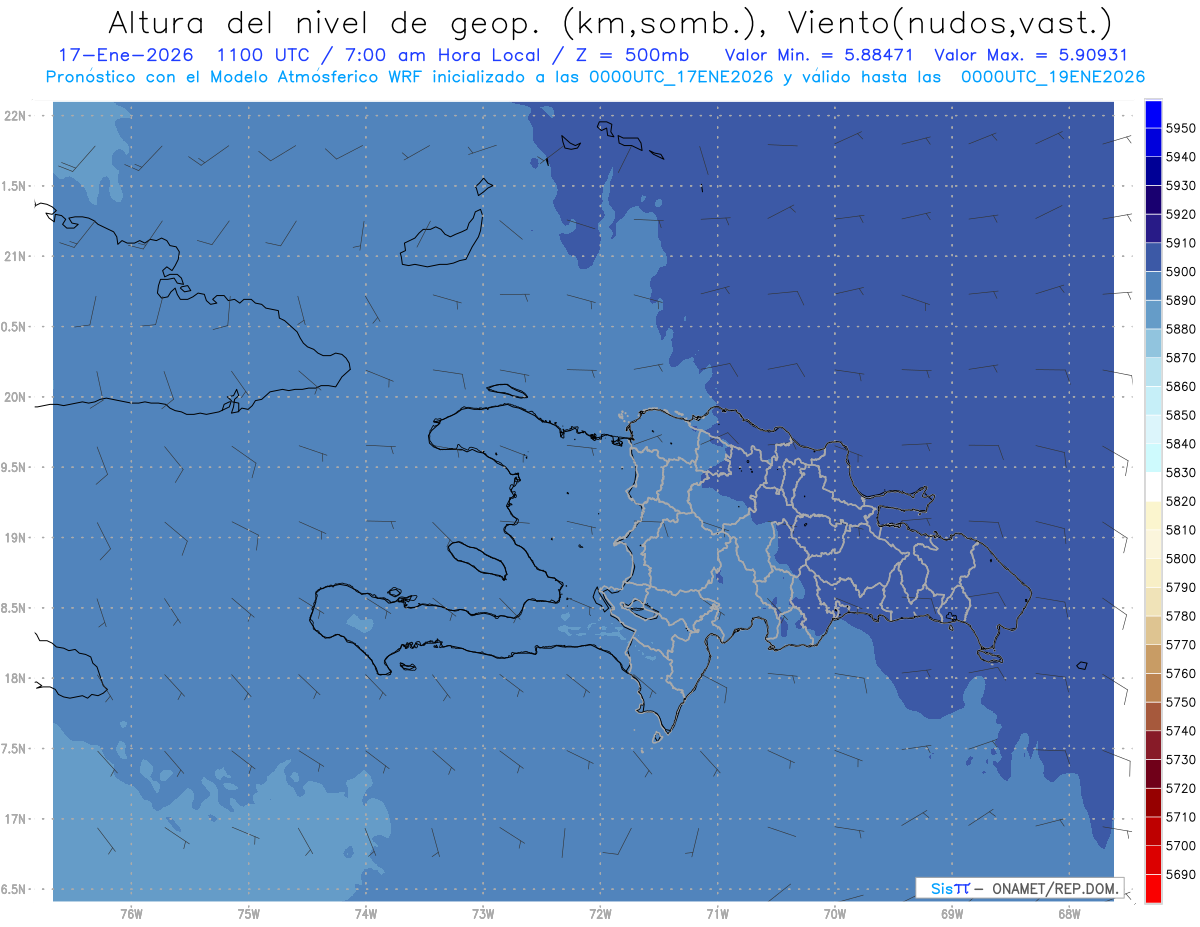Click the 5850 legend value

(1180, 415)
